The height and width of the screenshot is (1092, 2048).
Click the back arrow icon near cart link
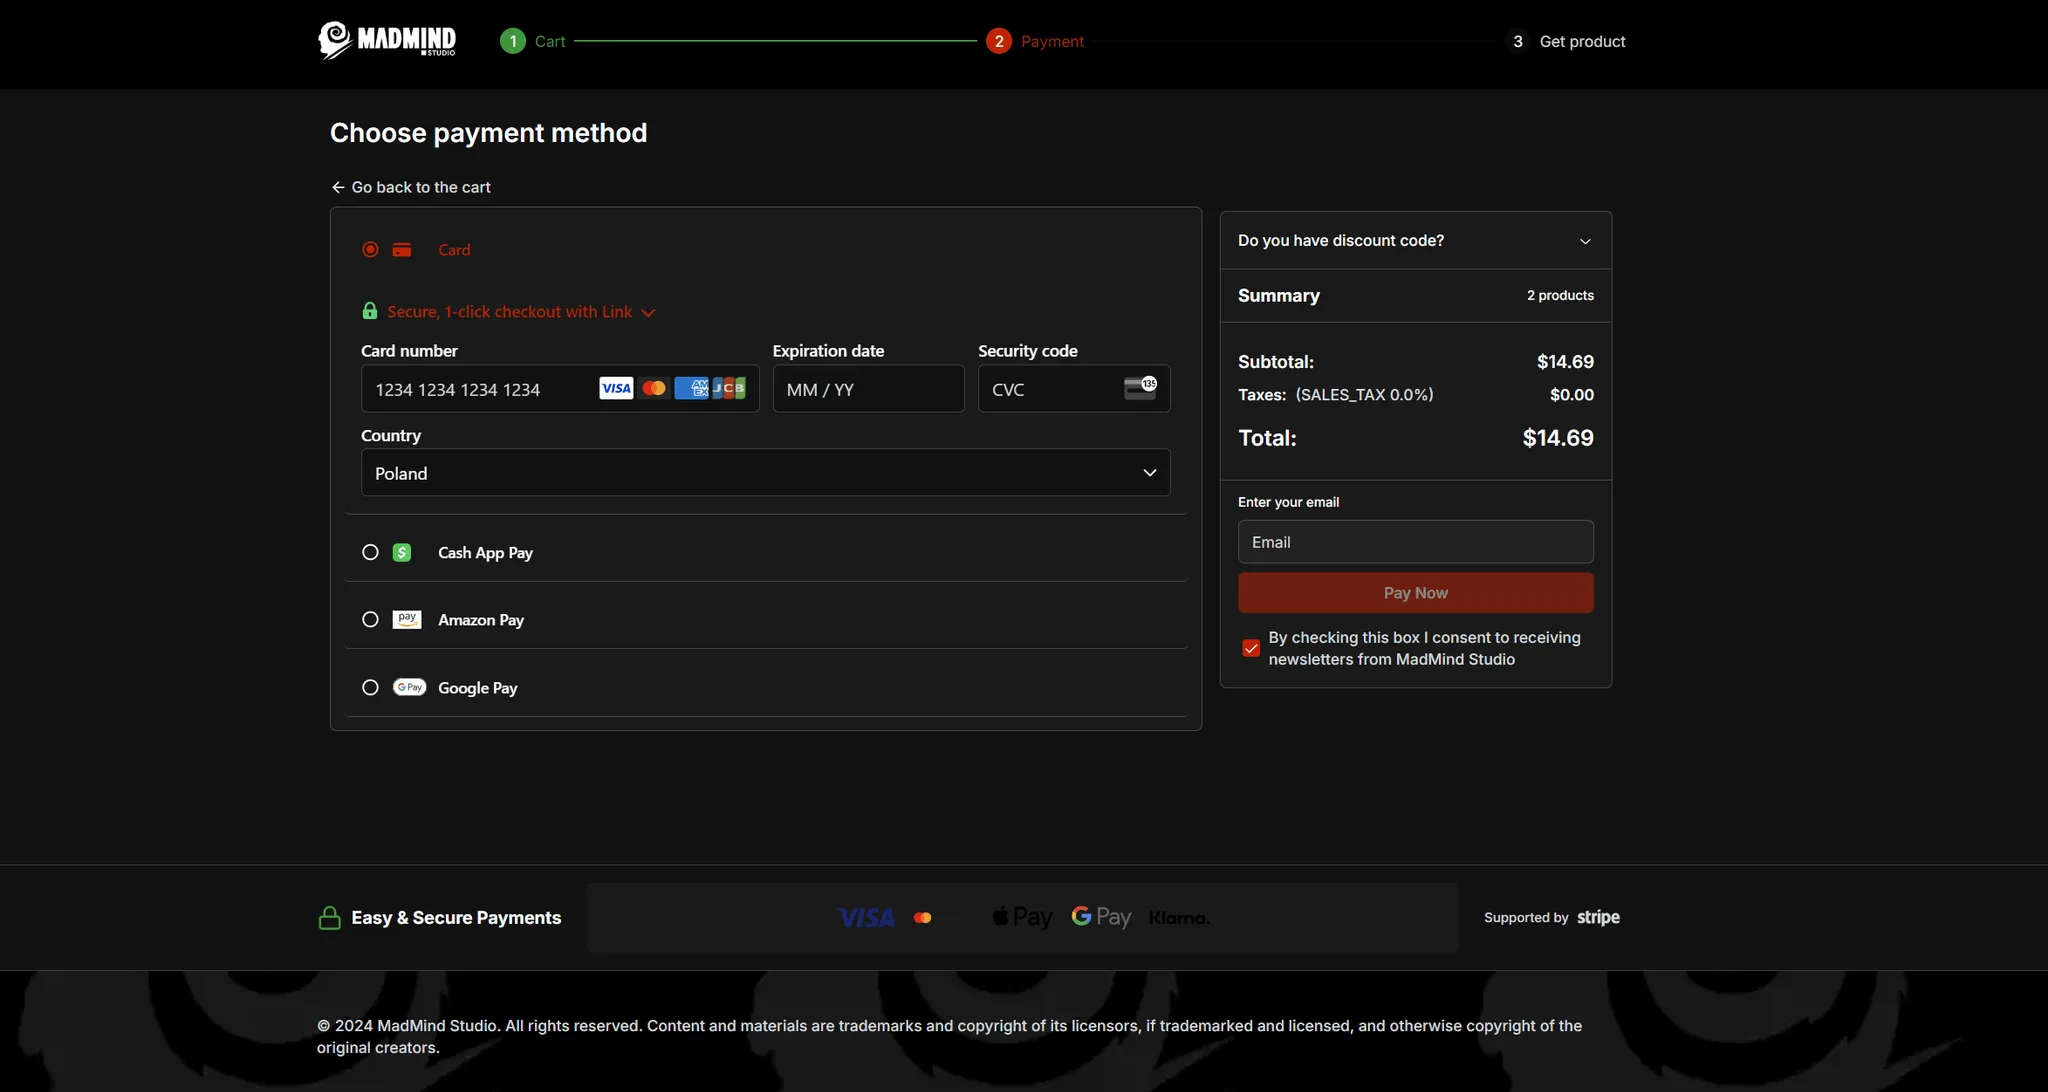pos(338,187)
